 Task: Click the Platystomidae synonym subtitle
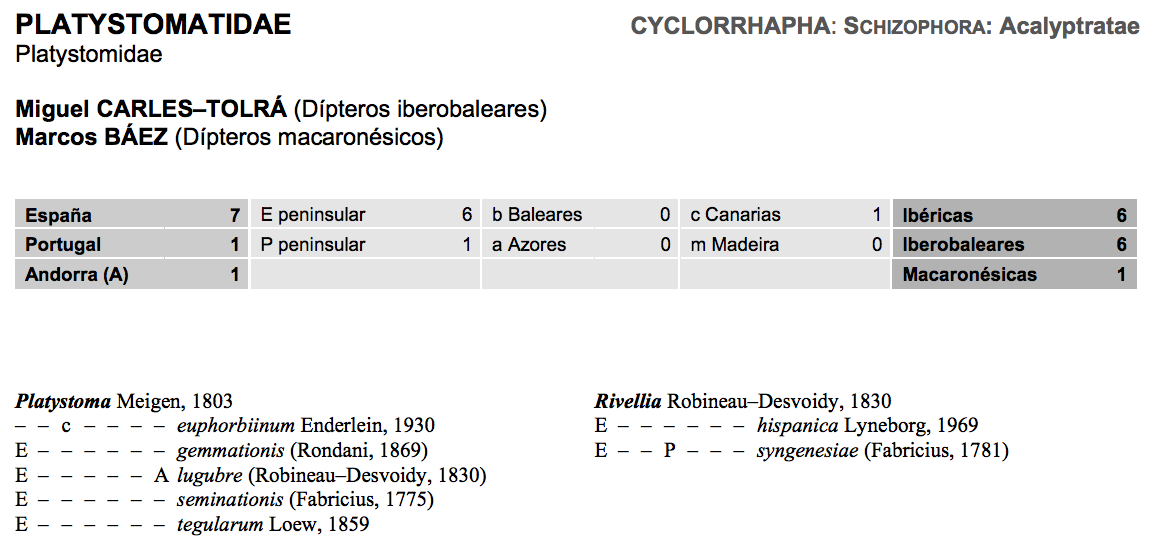pos(89,54)
